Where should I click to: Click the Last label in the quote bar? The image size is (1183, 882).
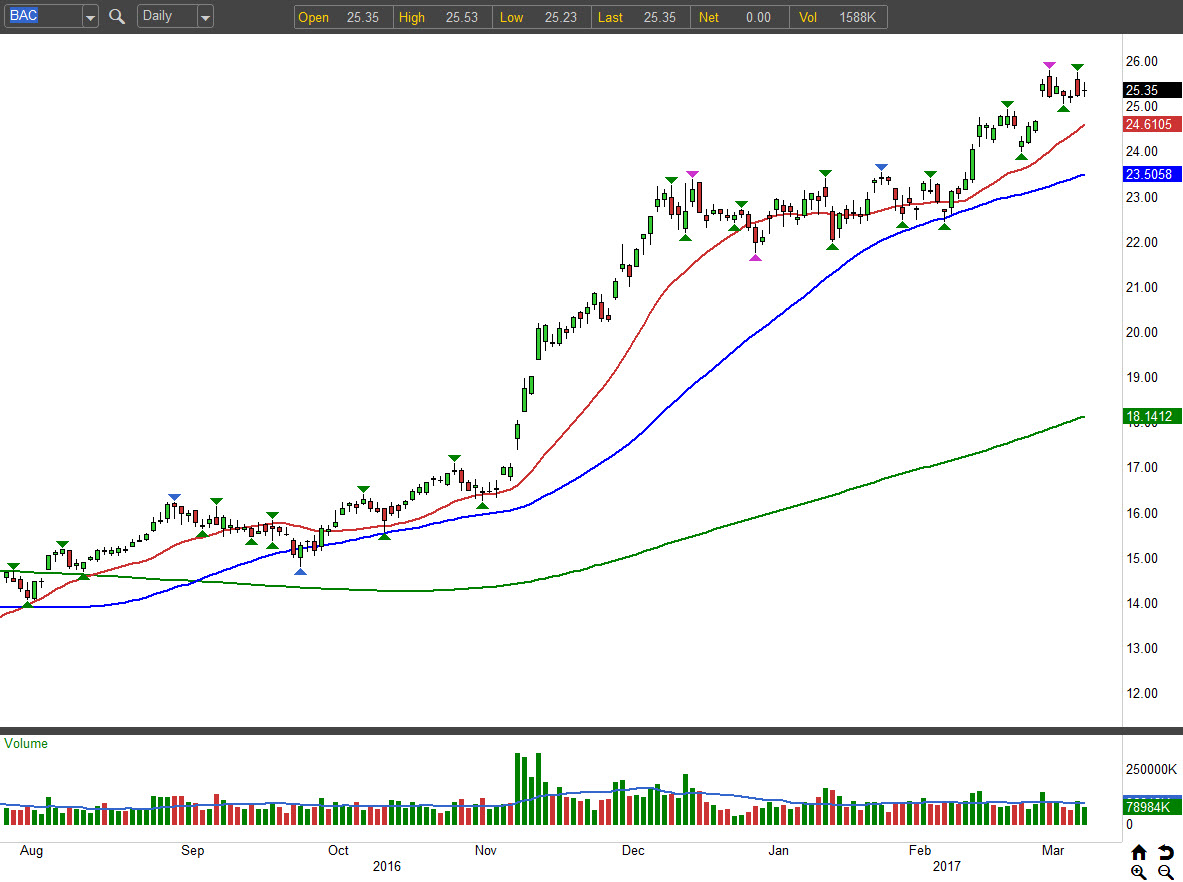tap(610, 17)
